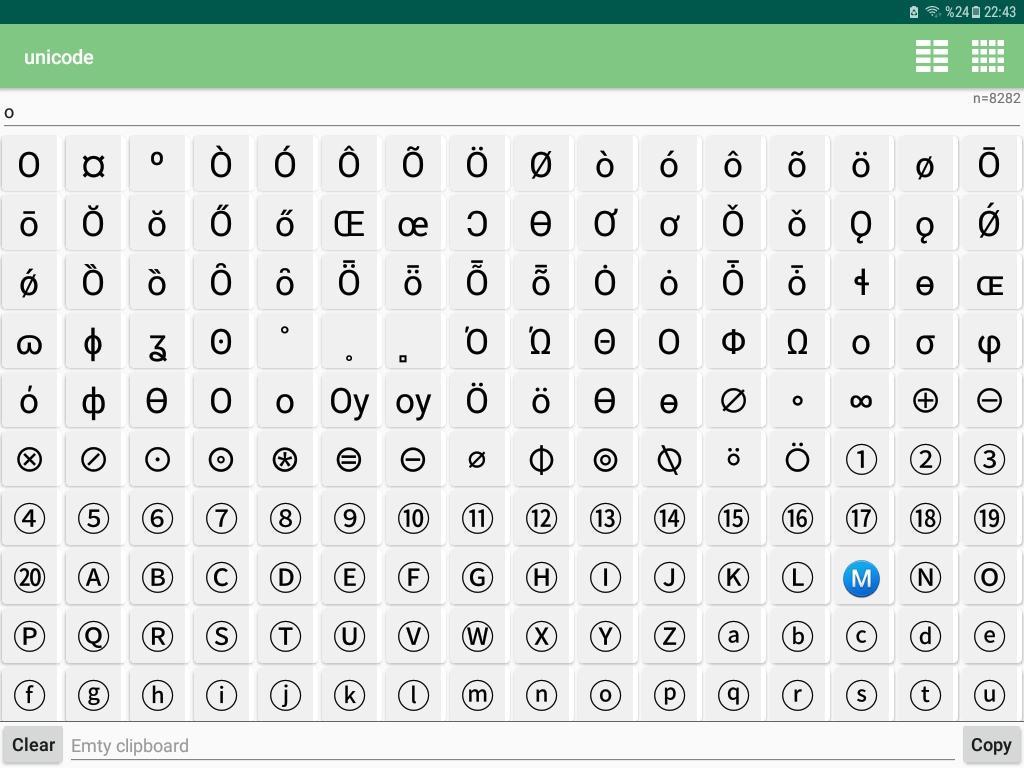This screenshot has height=768, width=1024.
Task: Switch to the dense grid view icon
Action: click(x=987, y=57)
